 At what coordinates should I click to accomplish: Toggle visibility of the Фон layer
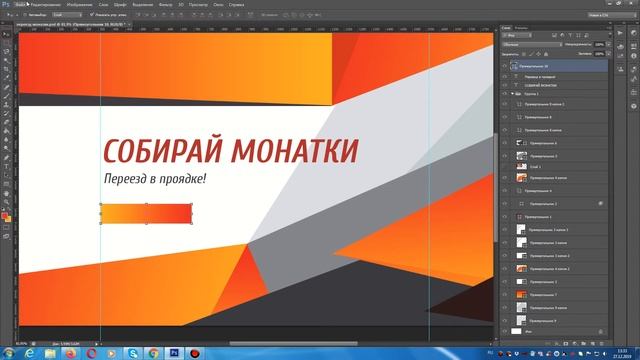tap(504, 331)
